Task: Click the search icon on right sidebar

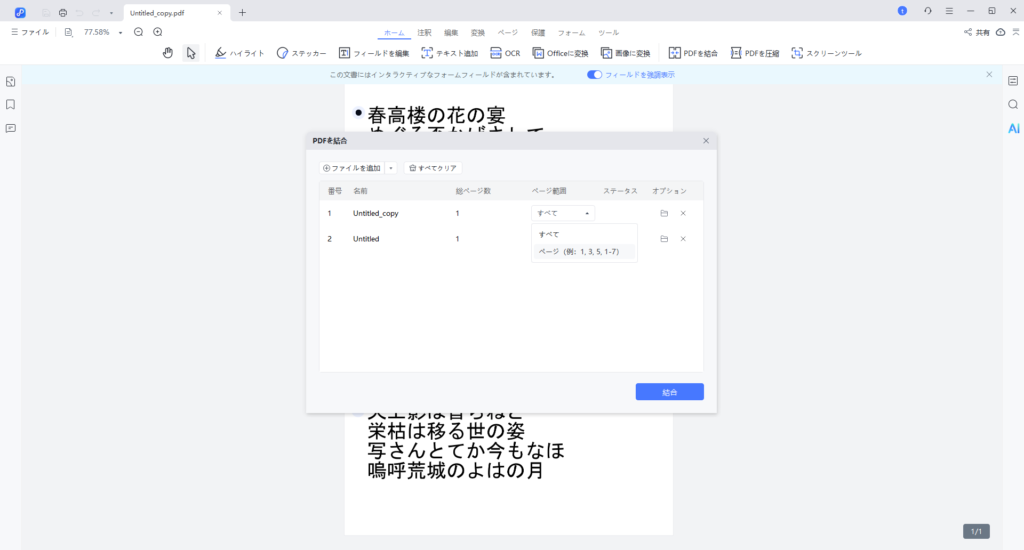Action: click(1013, 105)
